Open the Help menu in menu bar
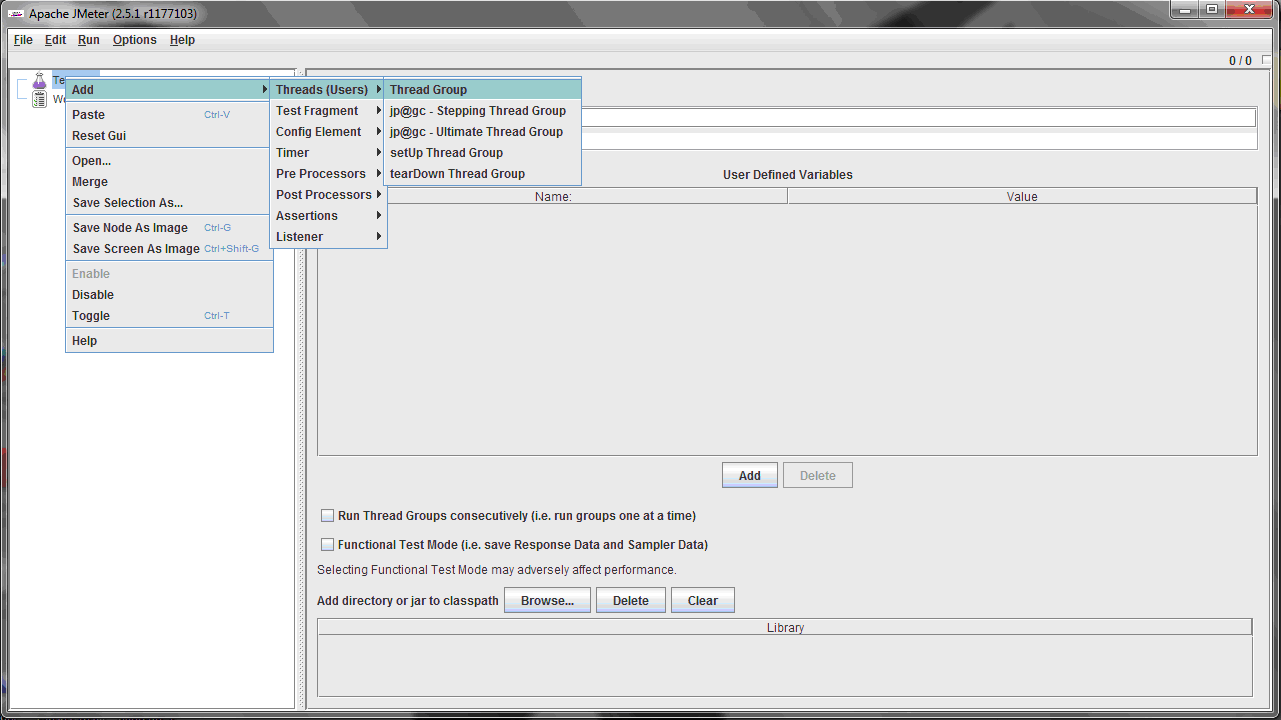The width and height of the screenshot is (1281, 720). tap(182, 40)
